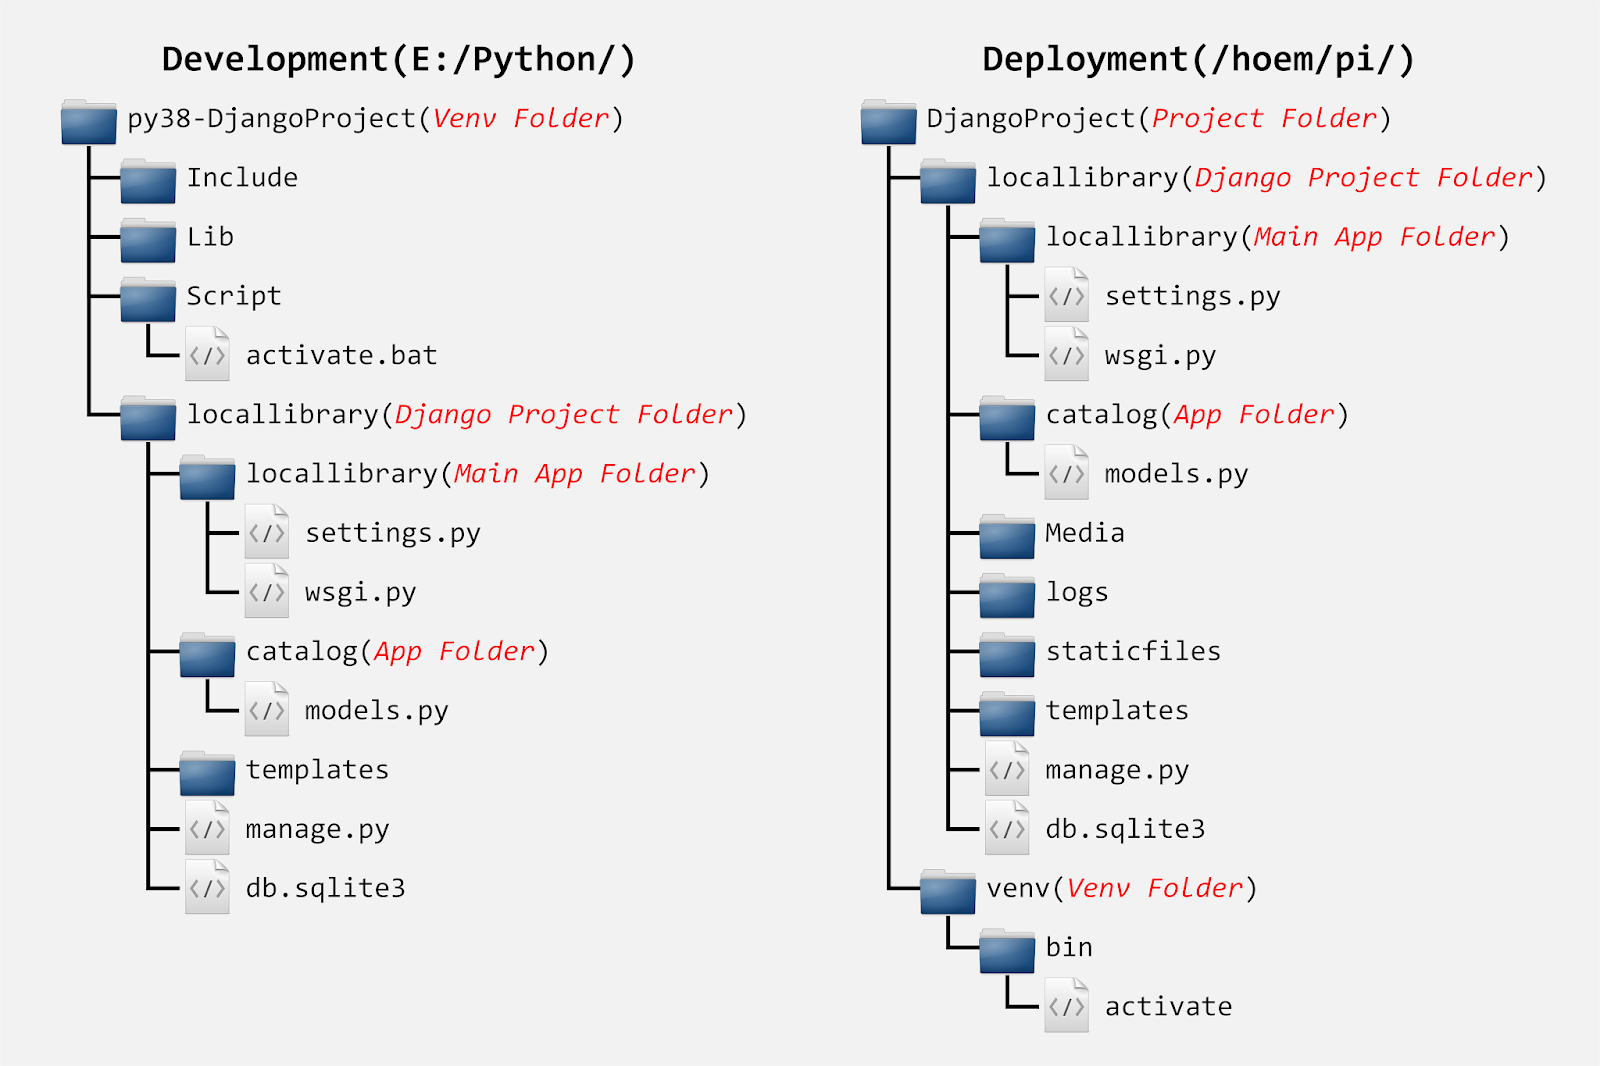Select settings.py file icon in Deployment tree
This screenshot has height=1066, width=1600.
point(1067,295)
